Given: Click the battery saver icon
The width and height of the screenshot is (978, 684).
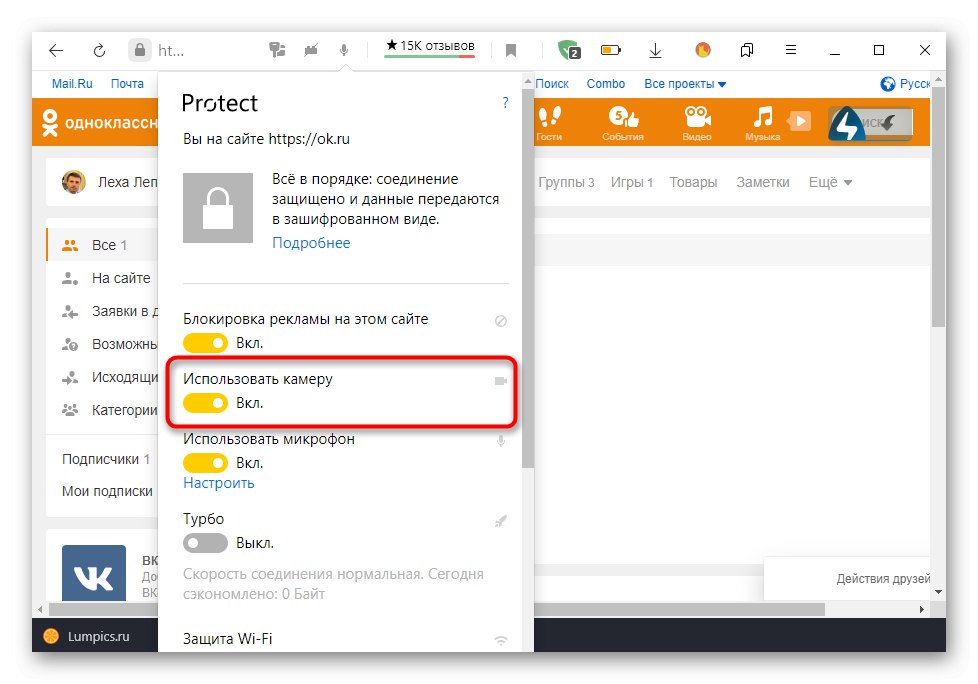Looking at the screenshot, I should point(611,50).
